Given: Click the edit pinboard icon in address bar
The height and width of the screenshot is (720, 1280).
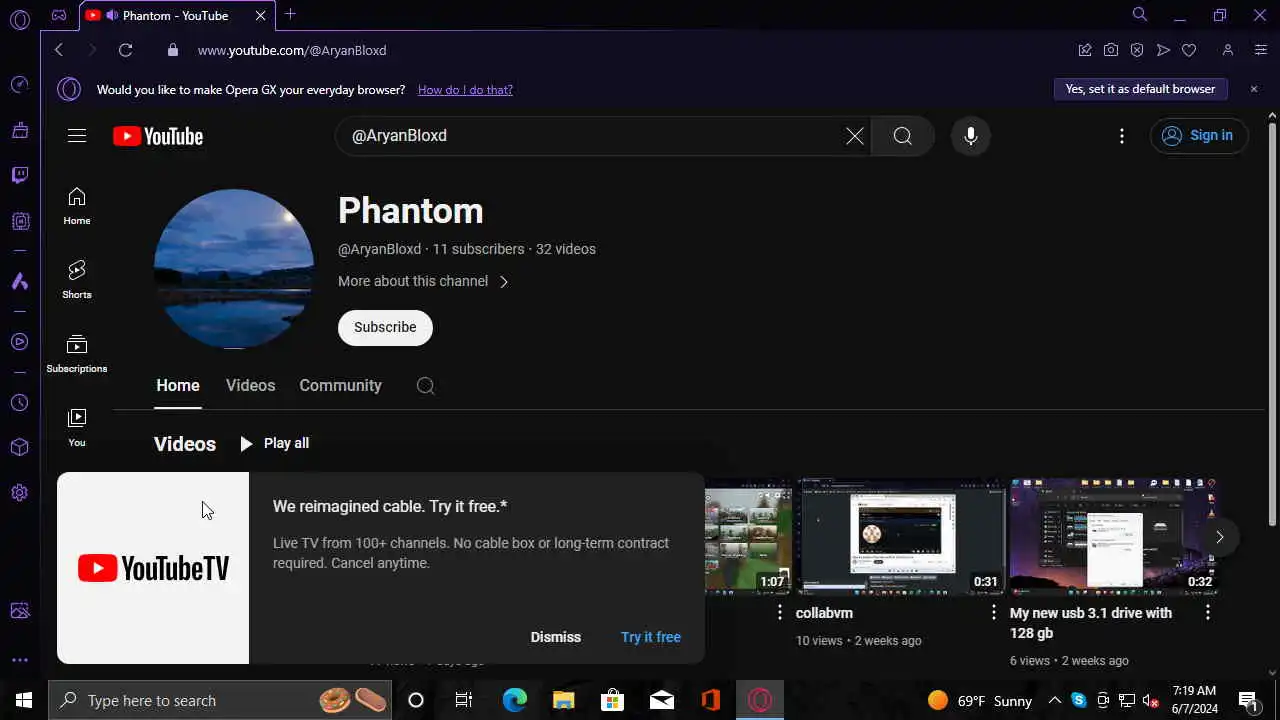Looking at the screenshot, I should pos(1085,50).
